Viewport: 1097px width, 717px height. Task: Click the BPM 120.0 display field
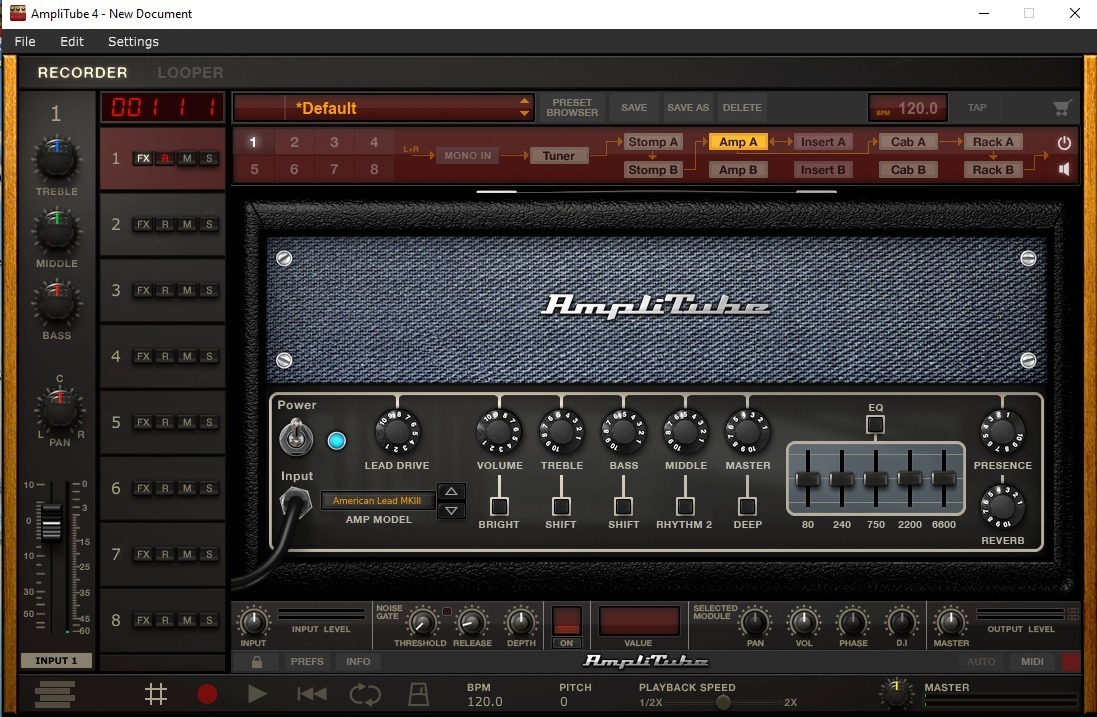point(908,108)
